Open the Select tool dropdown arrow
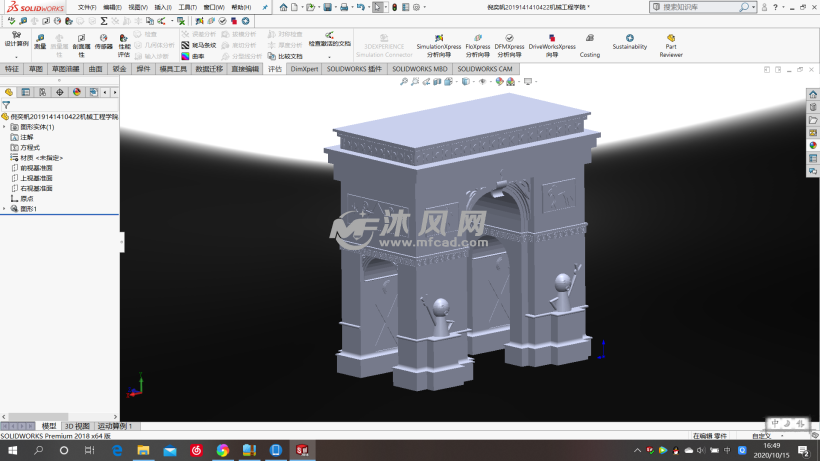Image resolution: width=820 pixels, height=461 pixels. tap(386, 7)
